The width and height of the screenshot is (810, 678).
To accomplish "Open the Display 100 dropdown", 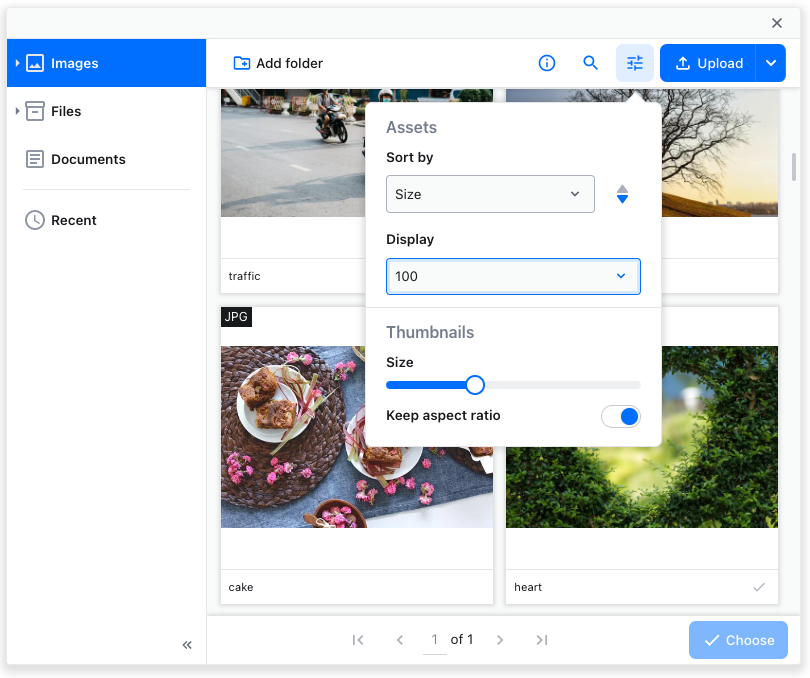I will tap(513, 276).
